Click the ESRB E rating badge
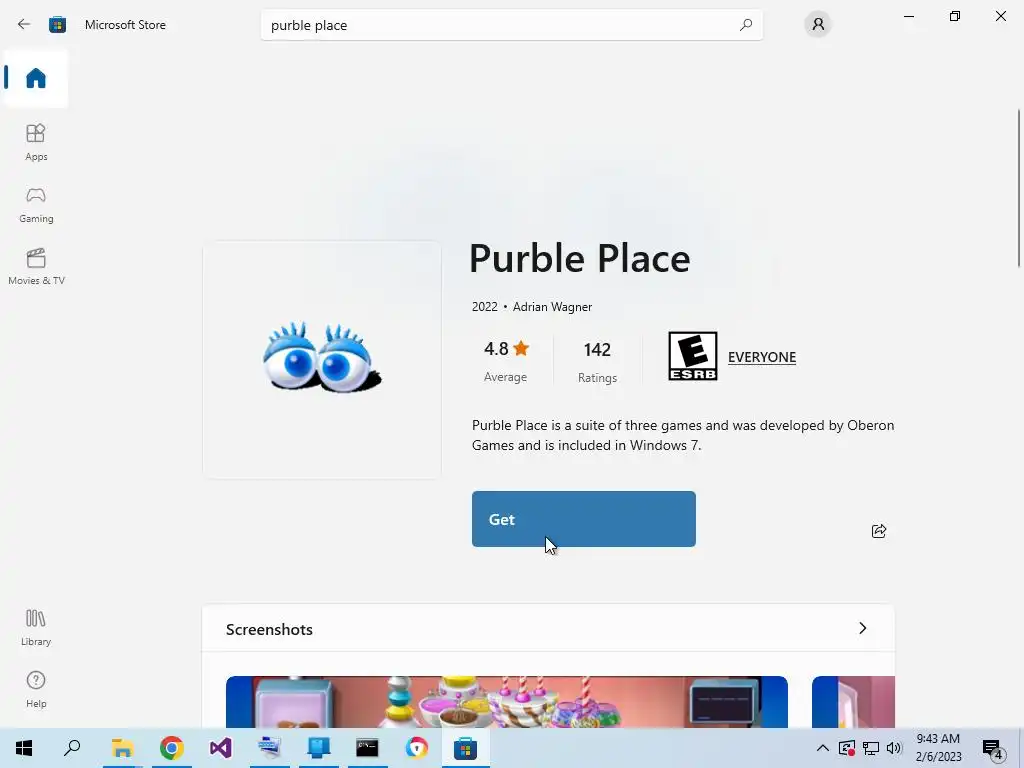Viewport: 1024px width, 768px height. (x=693, y=356)
